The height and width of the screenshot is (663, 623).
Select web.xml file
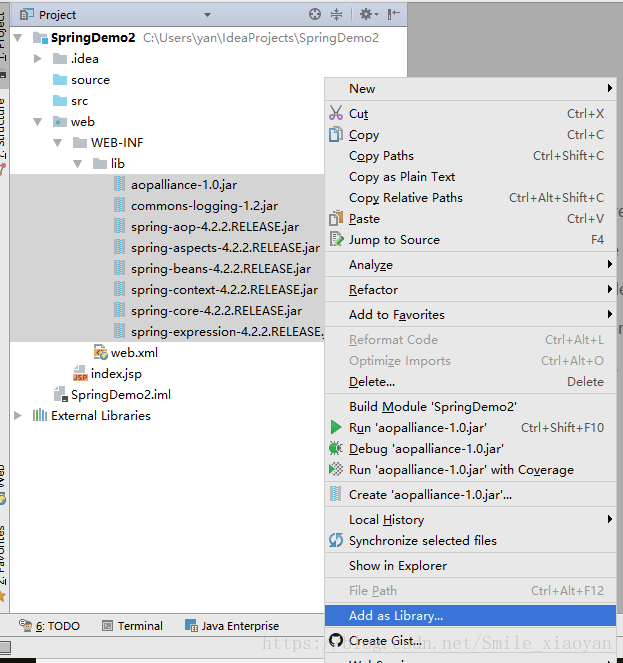click(126, 353)
